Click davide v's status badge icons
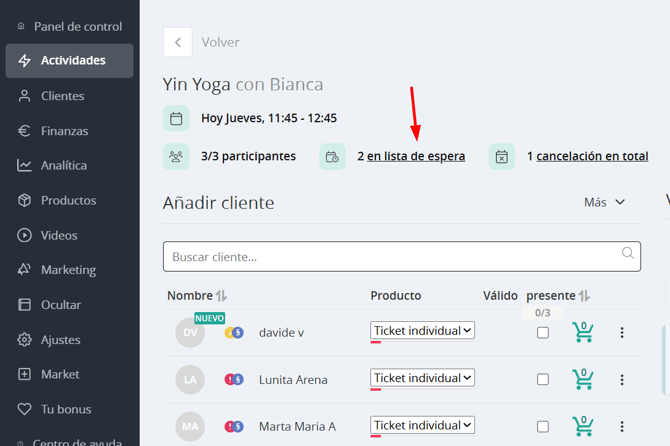 pos(234,332)
